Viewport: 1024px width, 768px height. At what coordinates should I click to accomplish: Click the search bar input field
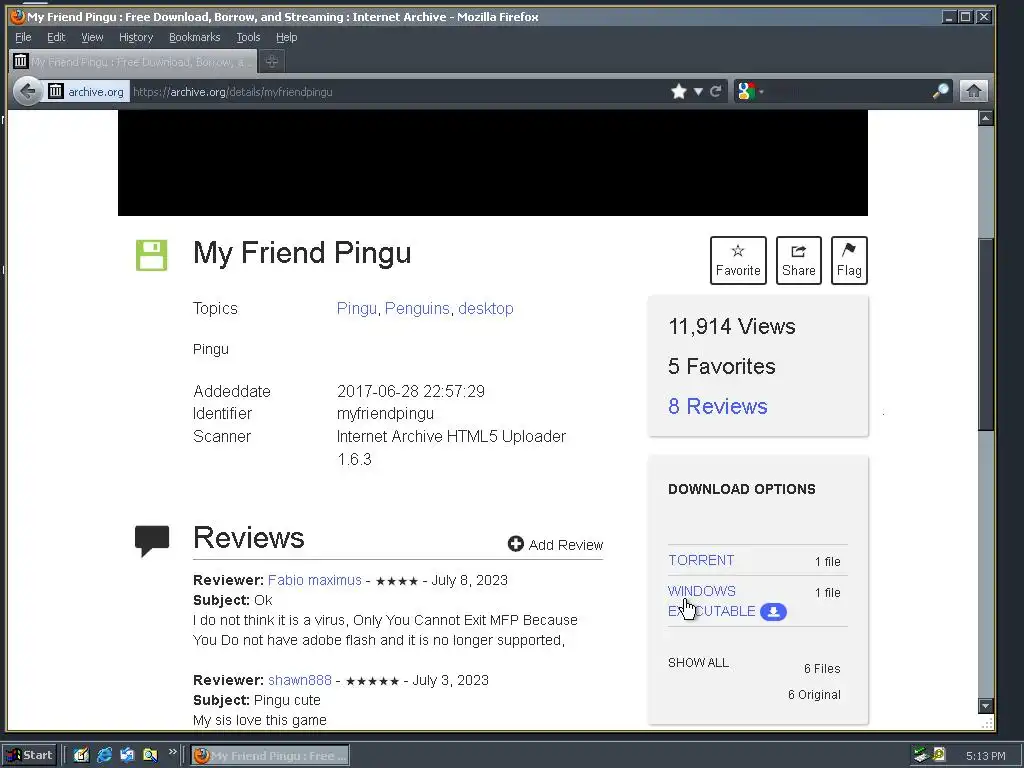[x=849, y=91]
